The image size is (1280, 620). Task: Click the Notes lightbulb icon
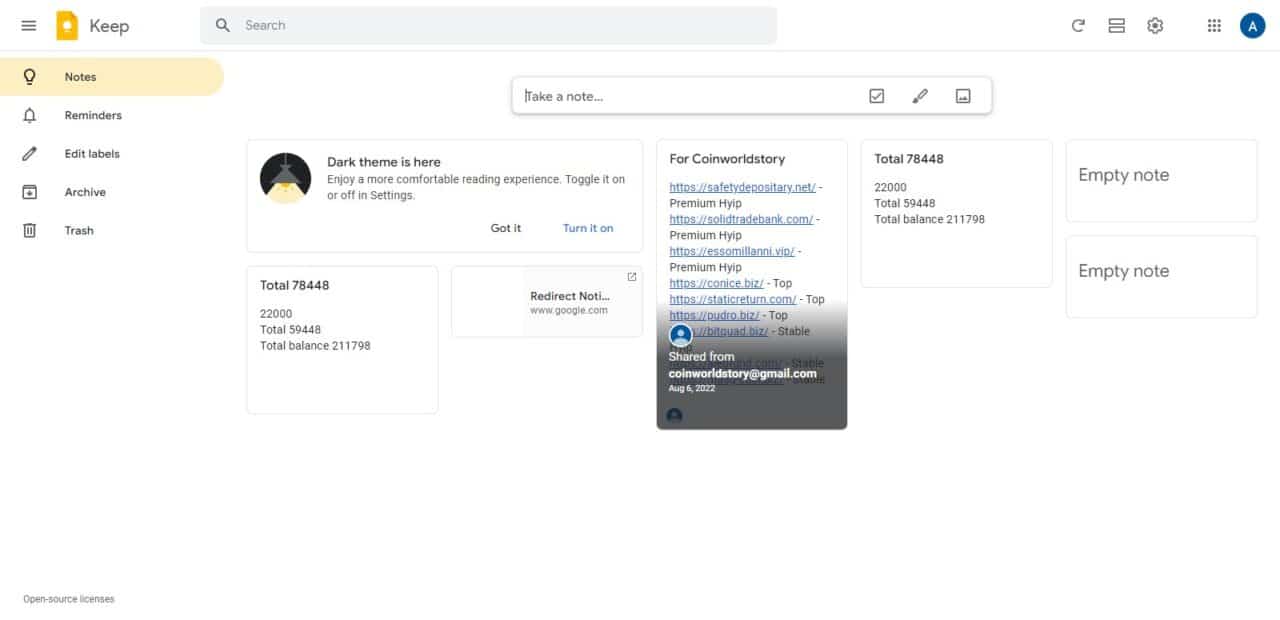tap(29, 77)
